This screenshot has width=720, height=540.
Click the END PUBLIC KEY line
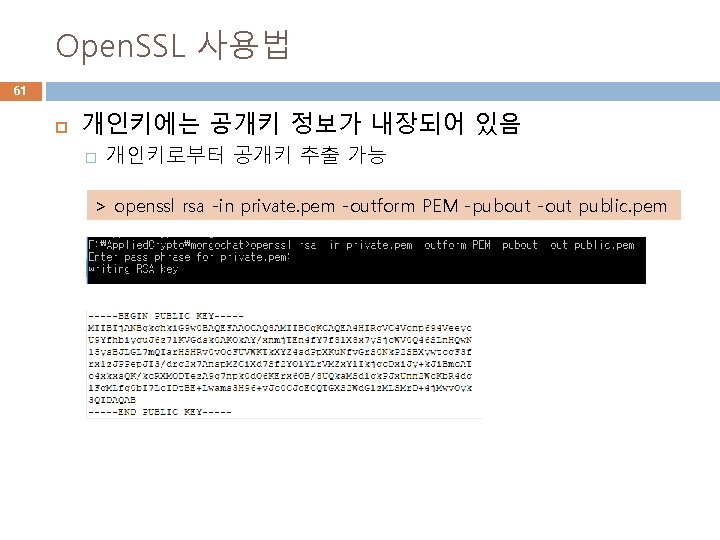[x=160, y=412]
